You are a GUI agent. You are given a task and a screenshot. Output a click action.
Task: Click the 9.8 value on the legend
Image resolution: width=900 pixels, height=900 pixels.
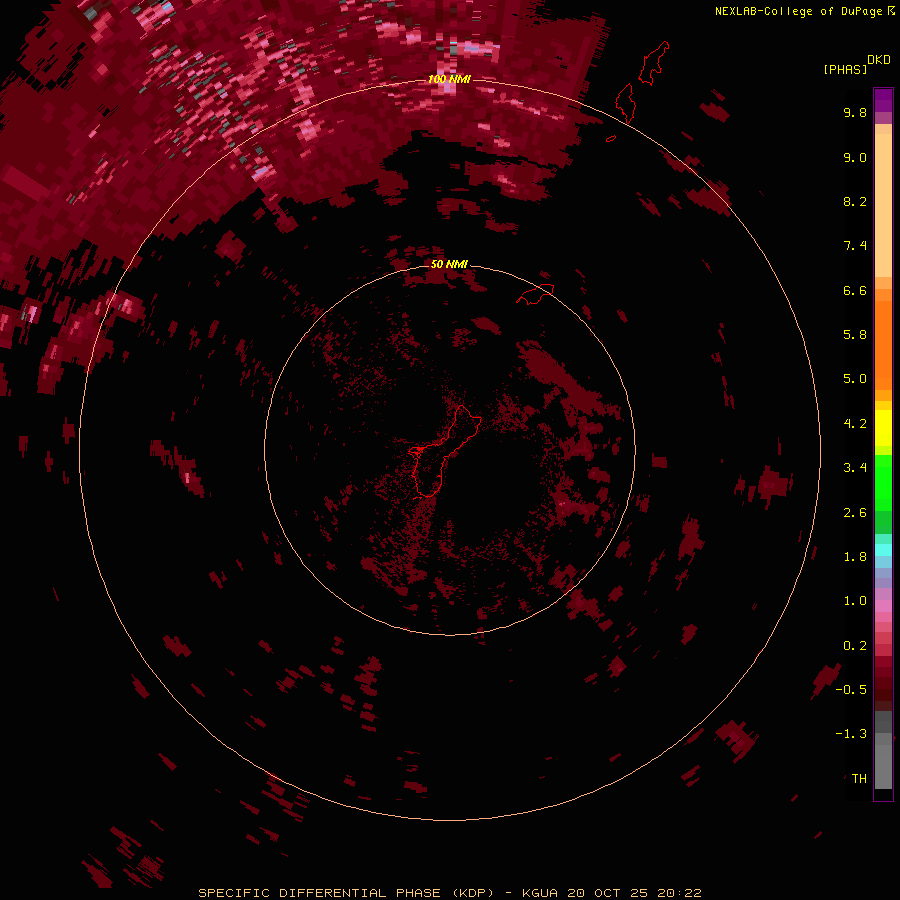(855, 112)
